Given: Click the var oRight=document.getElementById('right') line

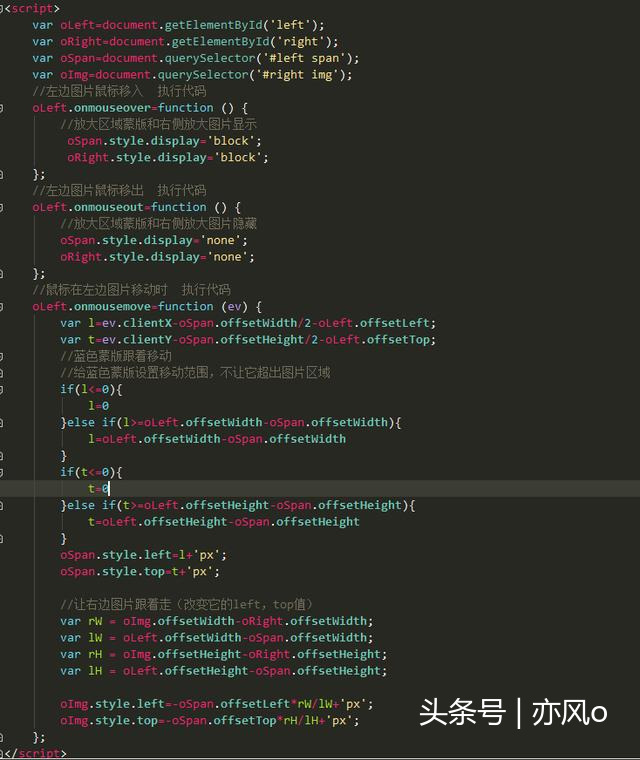Looking at the screenshot, I should (185, 42).
